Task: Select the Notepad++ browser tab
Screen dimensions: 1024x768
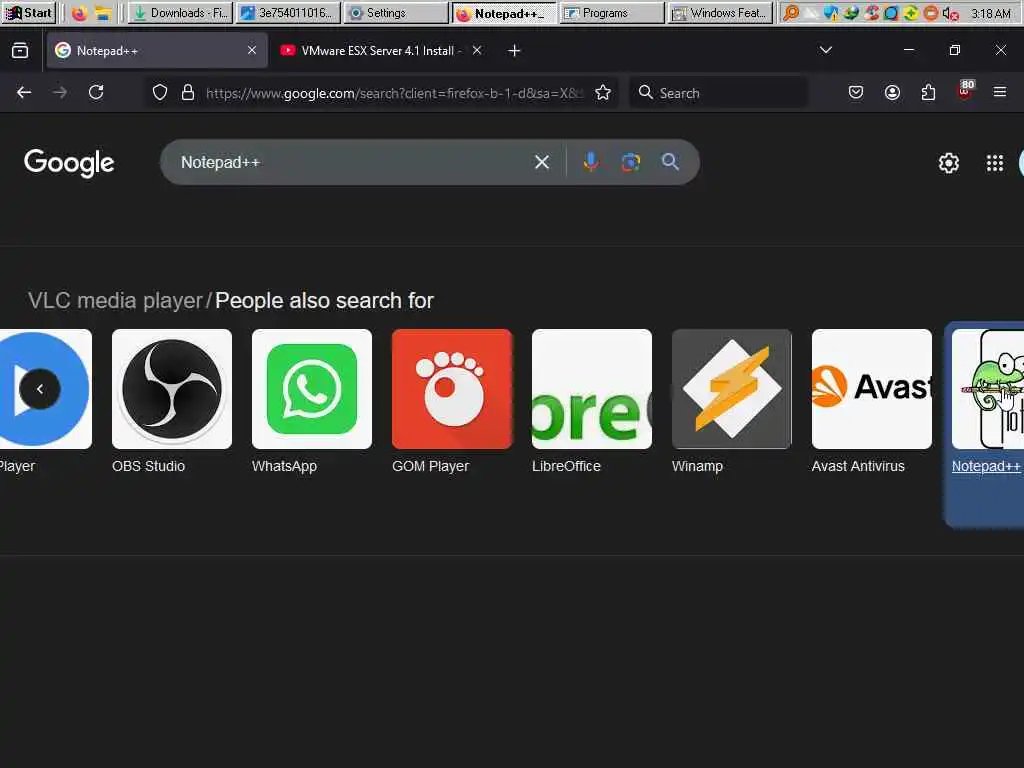Action: [157, 50]
